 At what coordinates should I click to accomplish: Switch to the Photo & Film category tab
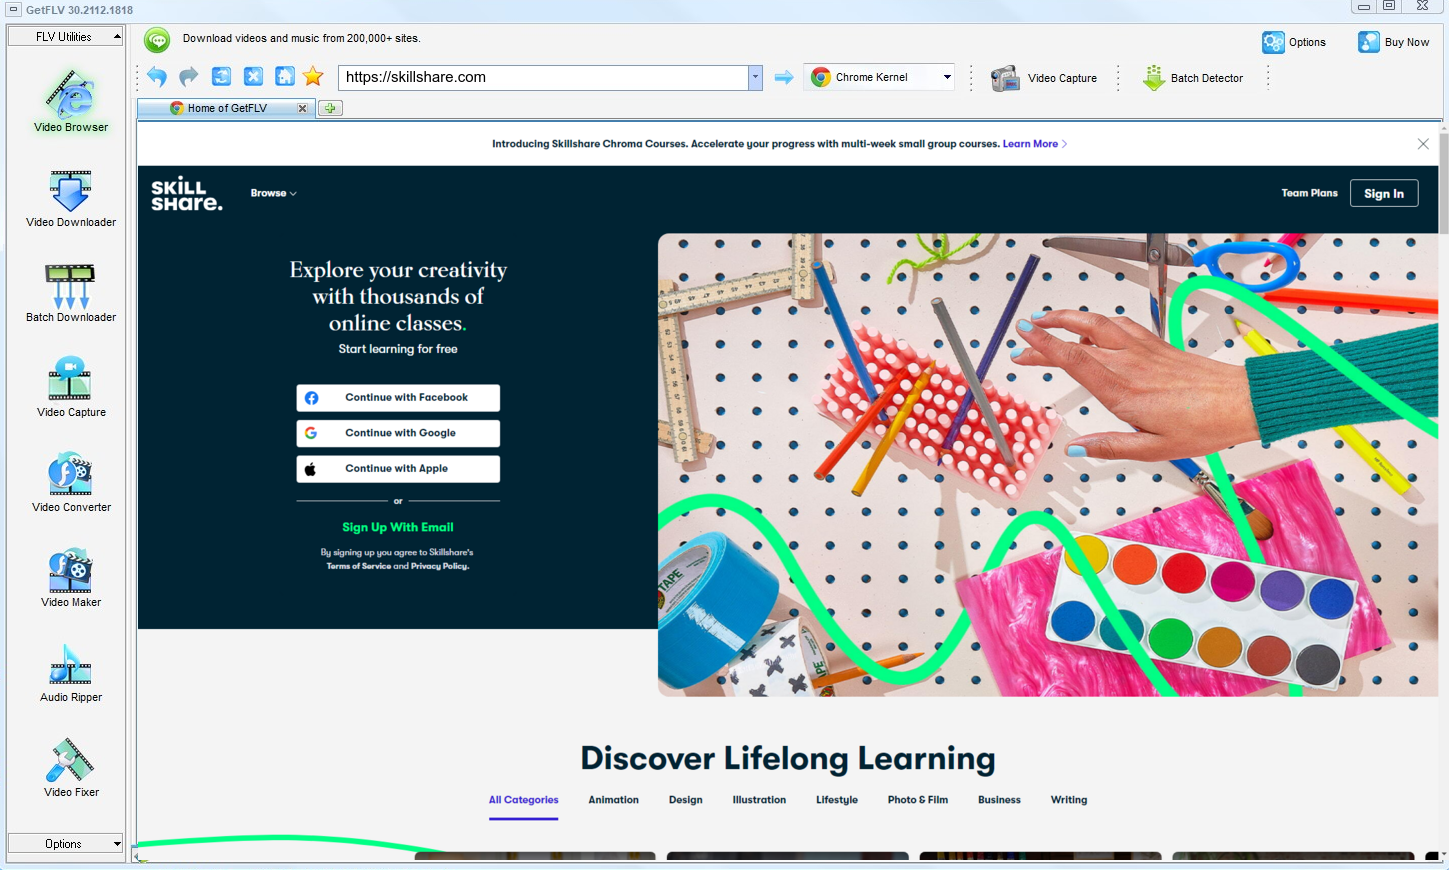click(918, 800)
